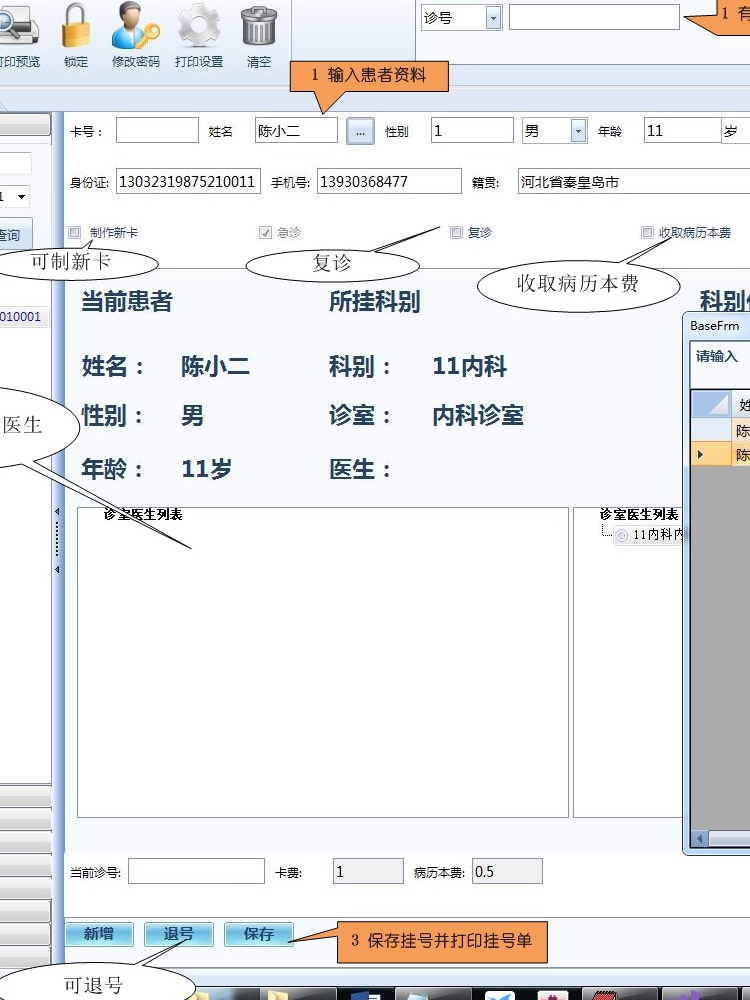This screenshot has width=750, height=1000.
Task: Enable the 制作新卡 checkbox
Action: (75, 232)
